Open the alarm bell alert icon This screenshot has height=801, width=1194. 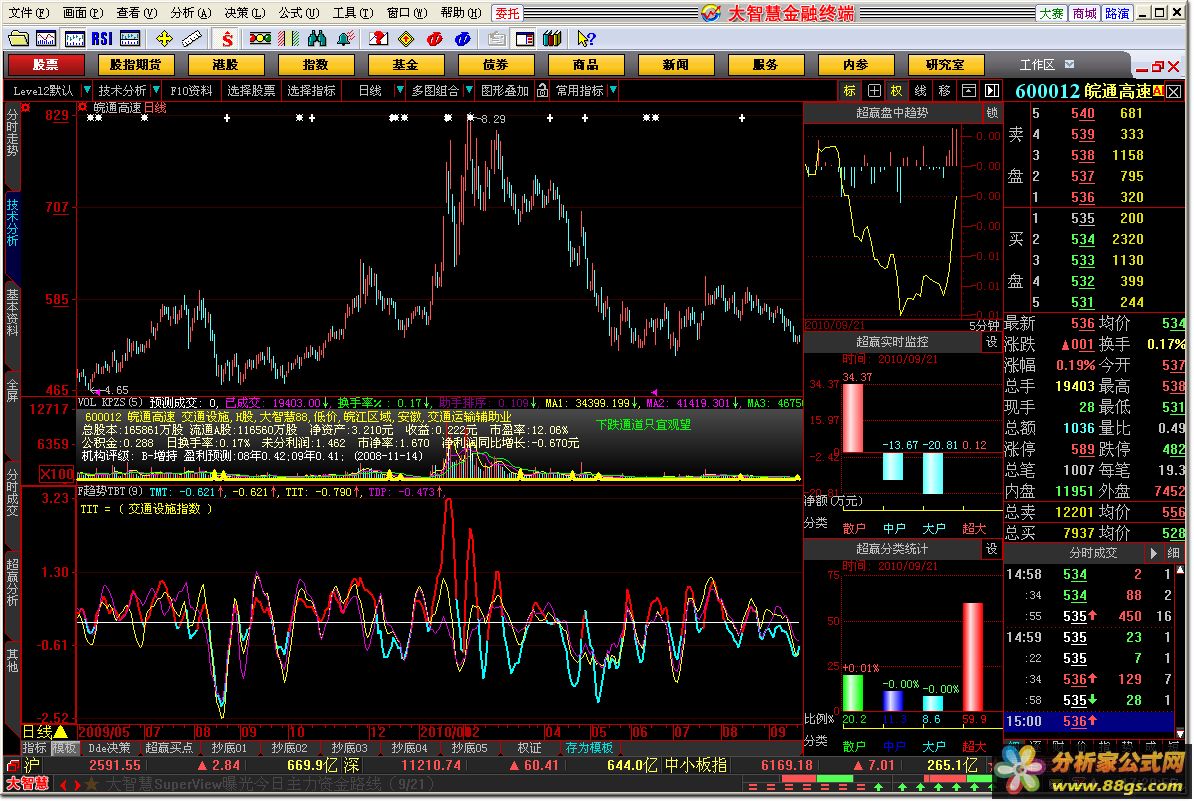[345, 38]
